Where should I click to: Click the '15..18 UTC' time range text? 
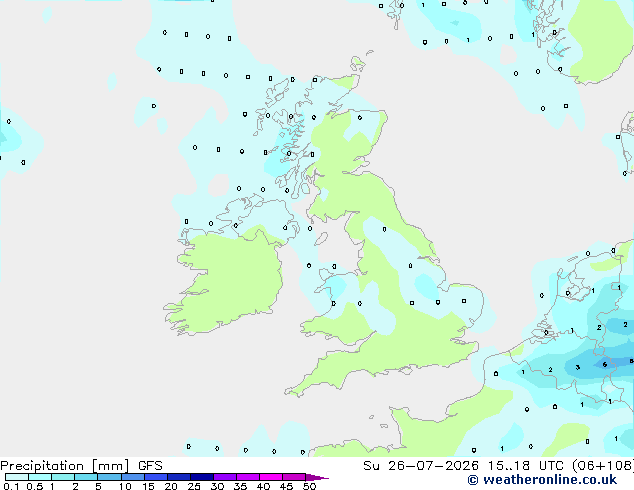[525, 466]
